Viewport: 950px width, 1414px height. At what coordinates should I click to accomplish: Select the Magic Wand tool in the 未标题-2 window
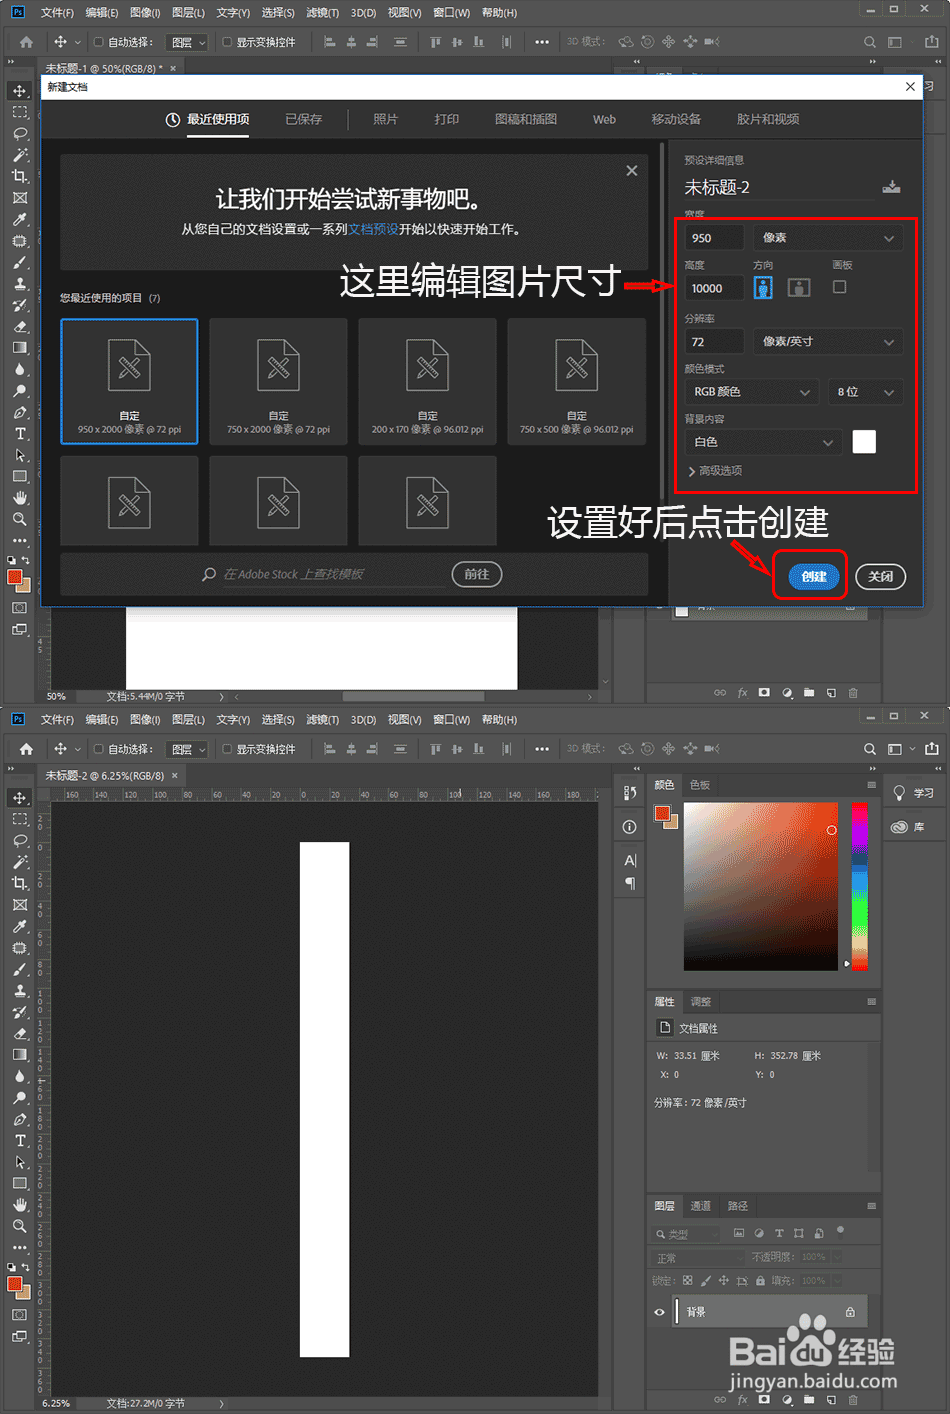[20, 862]
